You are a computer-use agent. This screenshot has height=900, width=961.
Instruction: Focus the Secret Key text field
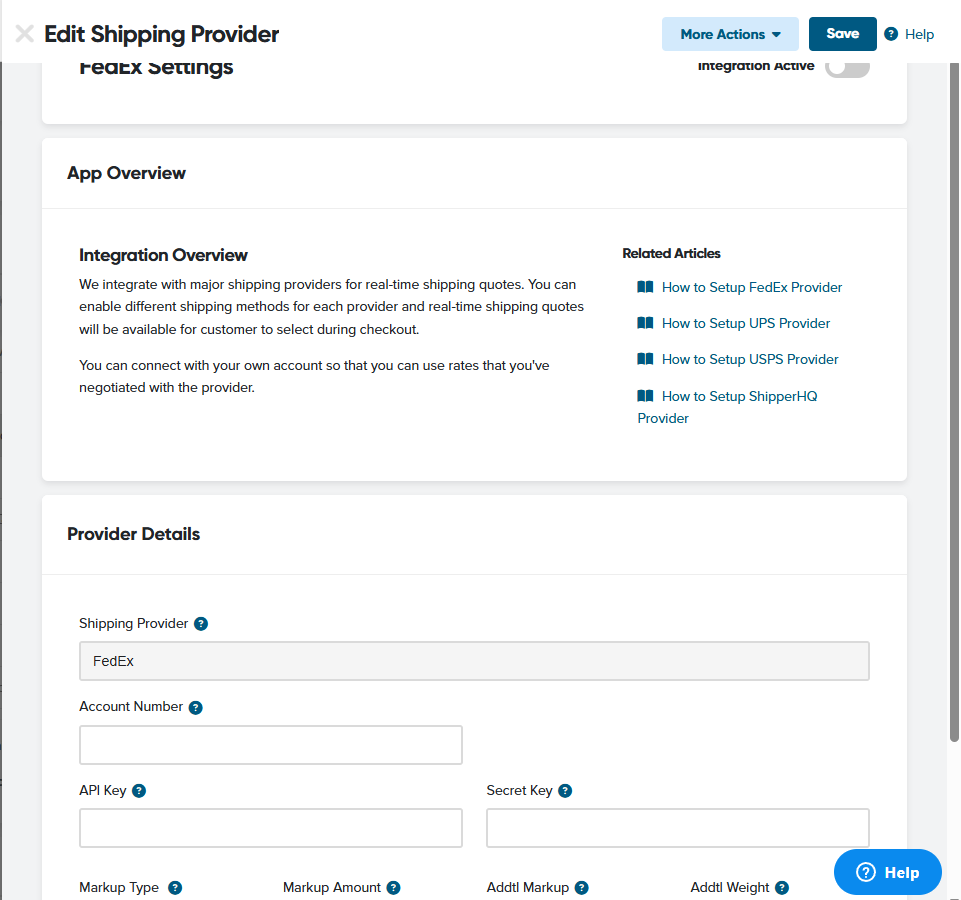678,828
